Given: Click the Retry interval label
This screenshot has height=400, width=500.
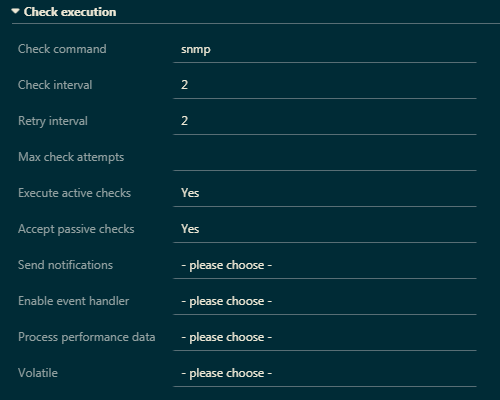Looking at the screenshot, I should [x=53, y=121].
